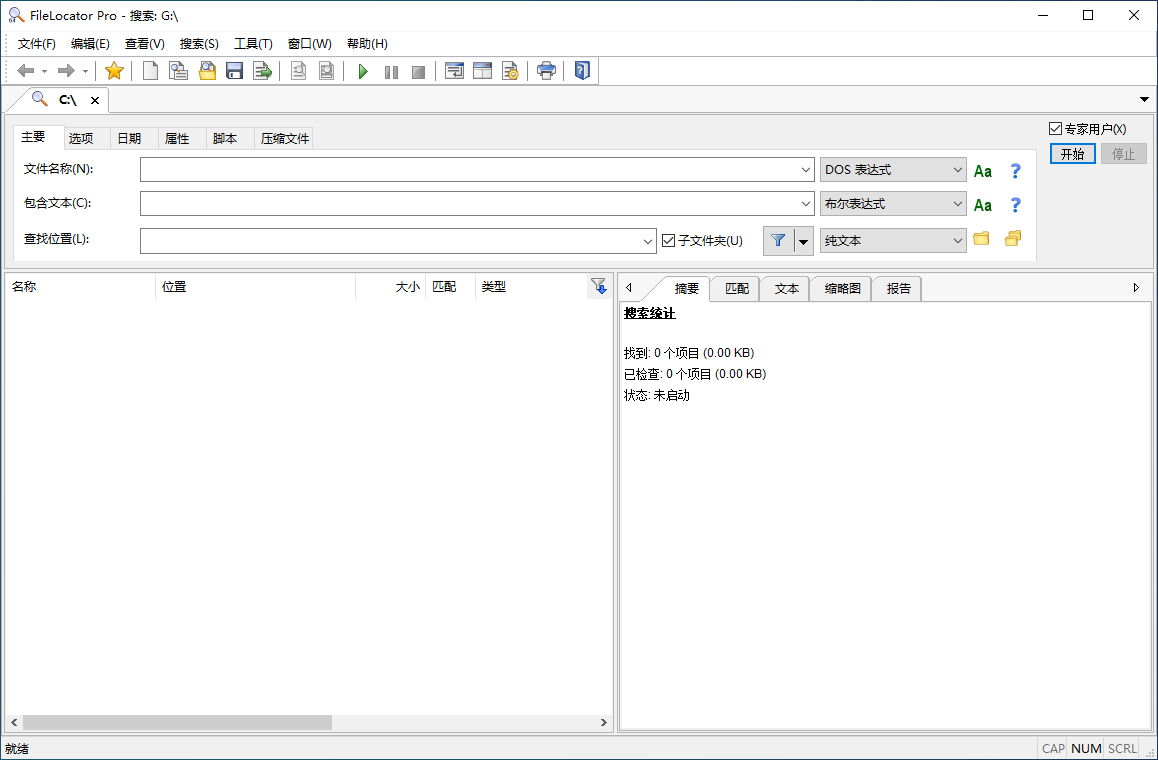Expand the look-in location history dropdown arrow
Screen dimensions: 1158x760
tap(648, 241)
